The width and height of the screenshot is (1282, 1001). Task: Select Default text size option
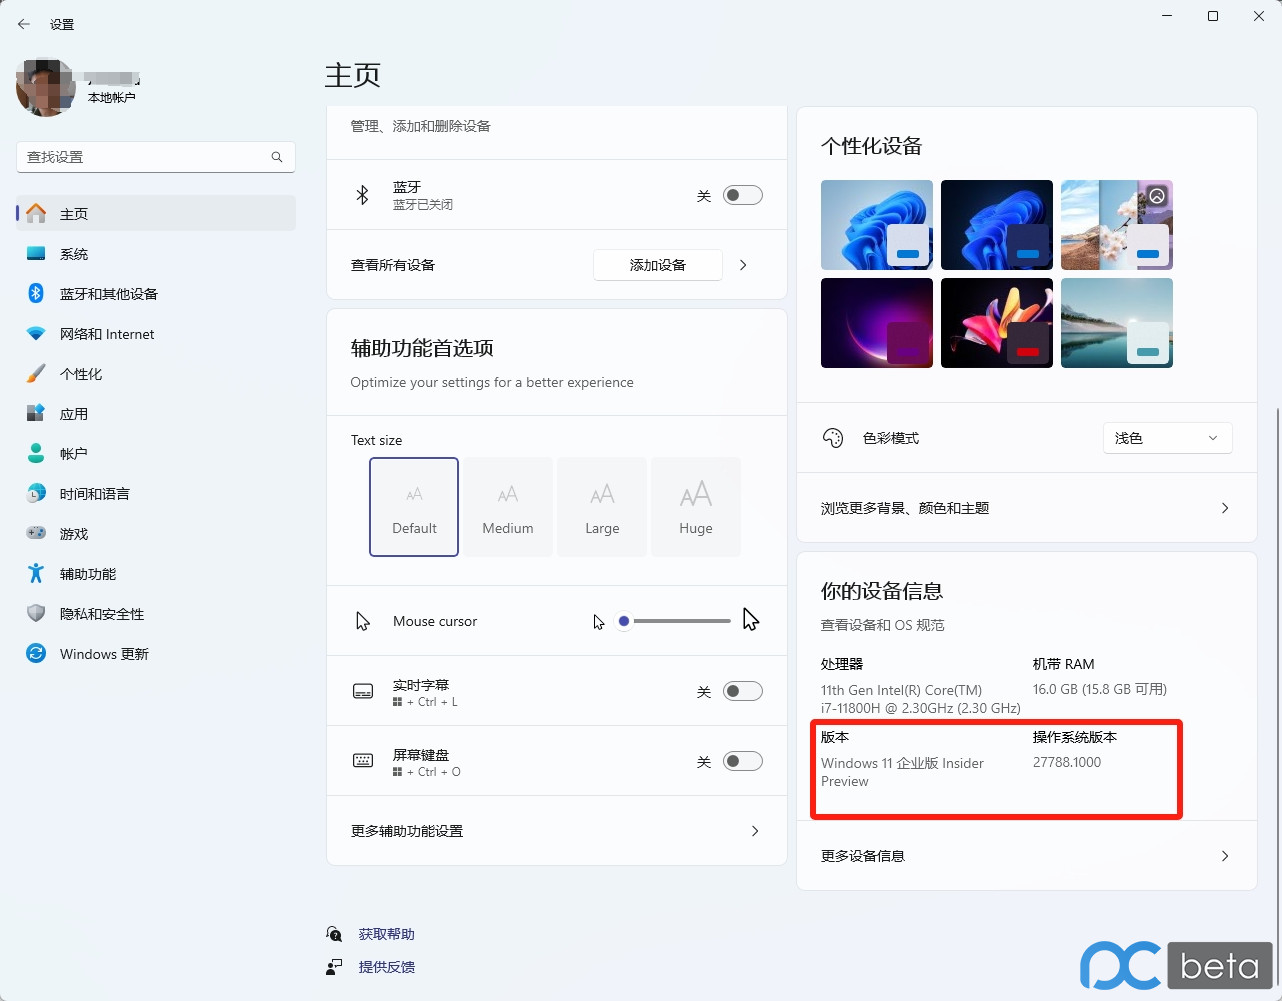(414, 507)
